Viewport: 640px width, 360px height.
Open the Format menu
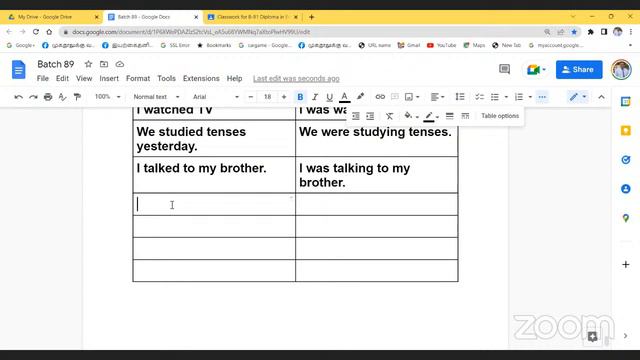[x=138, y=78]
